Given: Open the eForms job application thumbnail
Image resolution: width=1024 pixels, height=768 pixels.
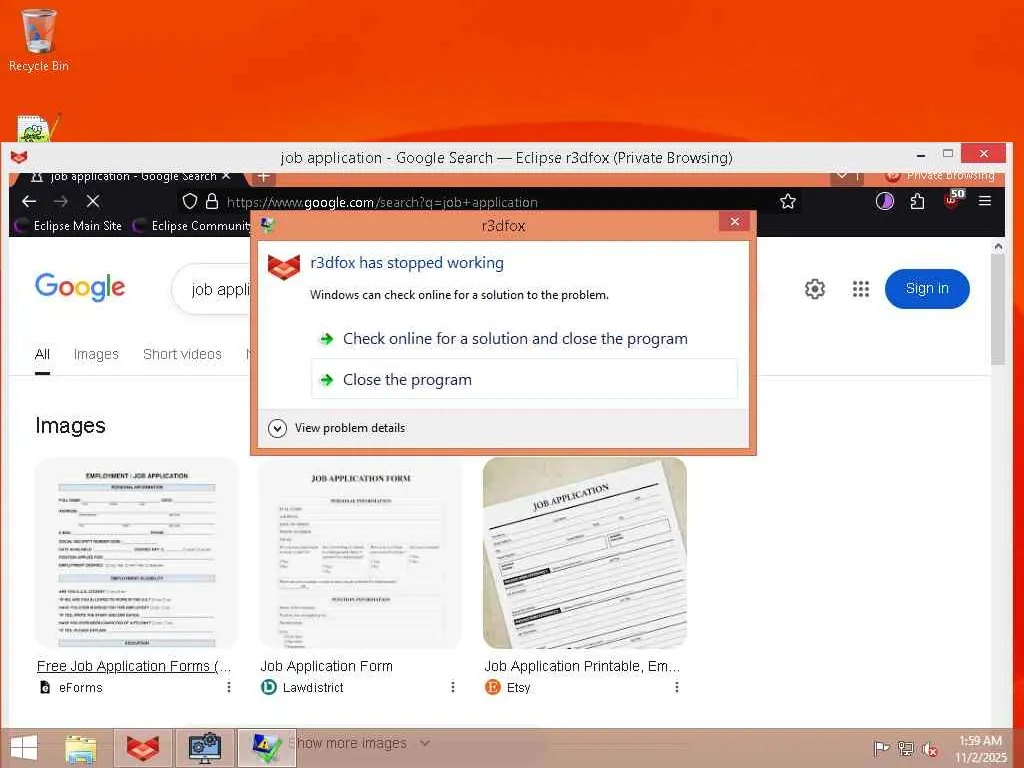Looking at the screenshot, I should [x=136, y=553].
